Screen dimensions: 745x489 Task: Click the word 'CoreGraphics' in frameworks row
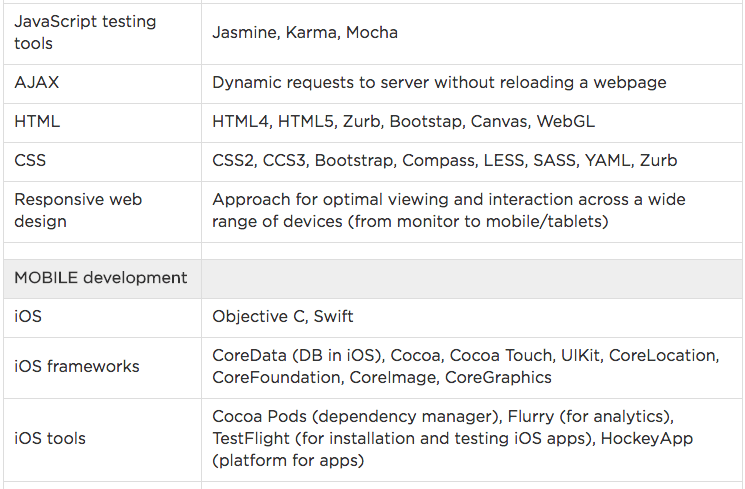[x=498, y=377]
